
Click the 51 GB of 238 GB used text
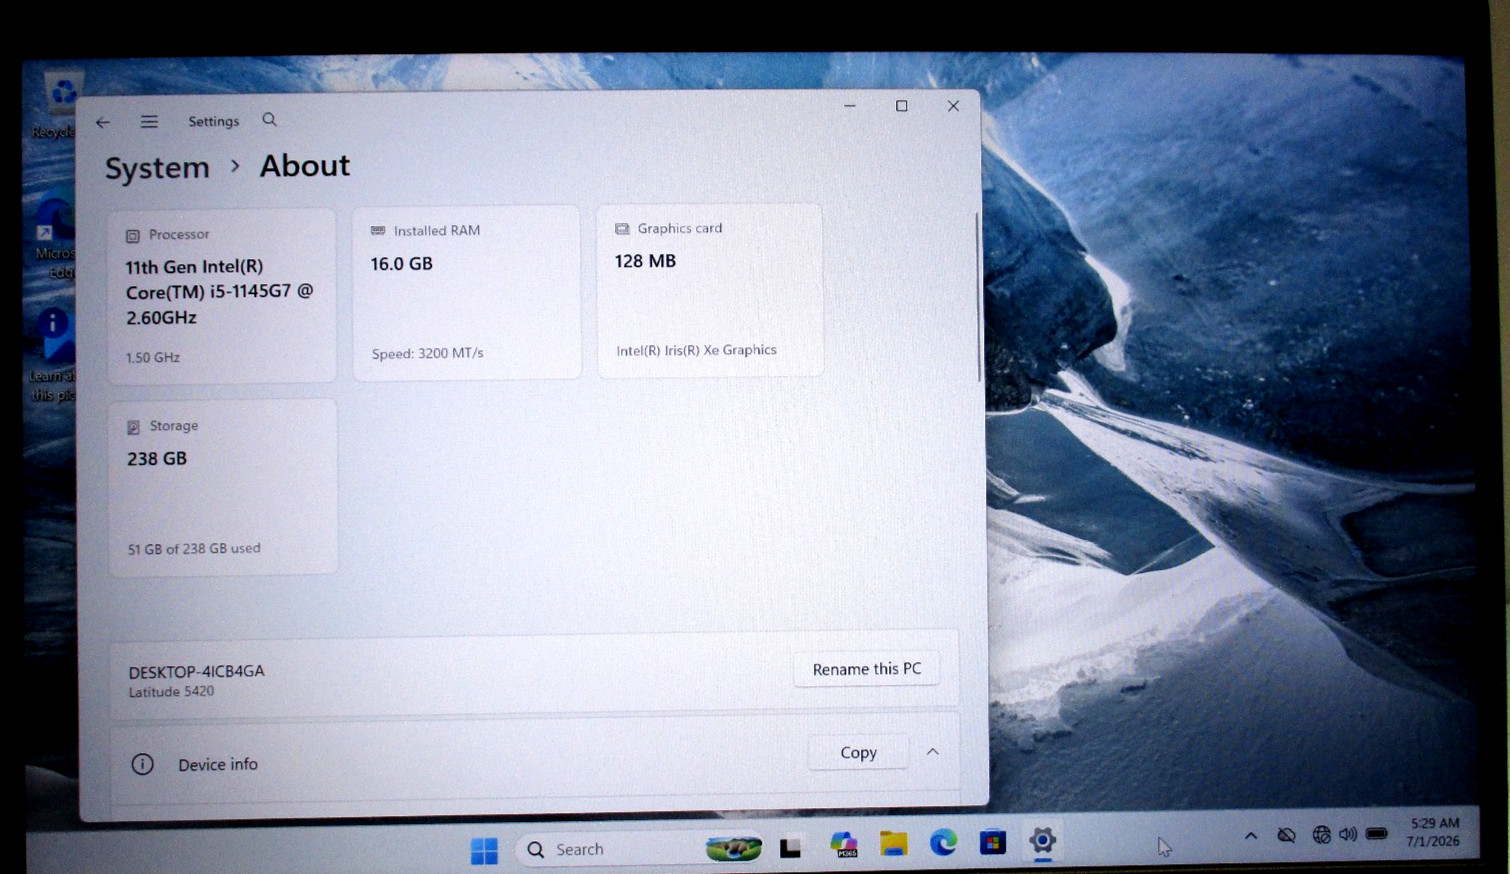coord(194,549)
